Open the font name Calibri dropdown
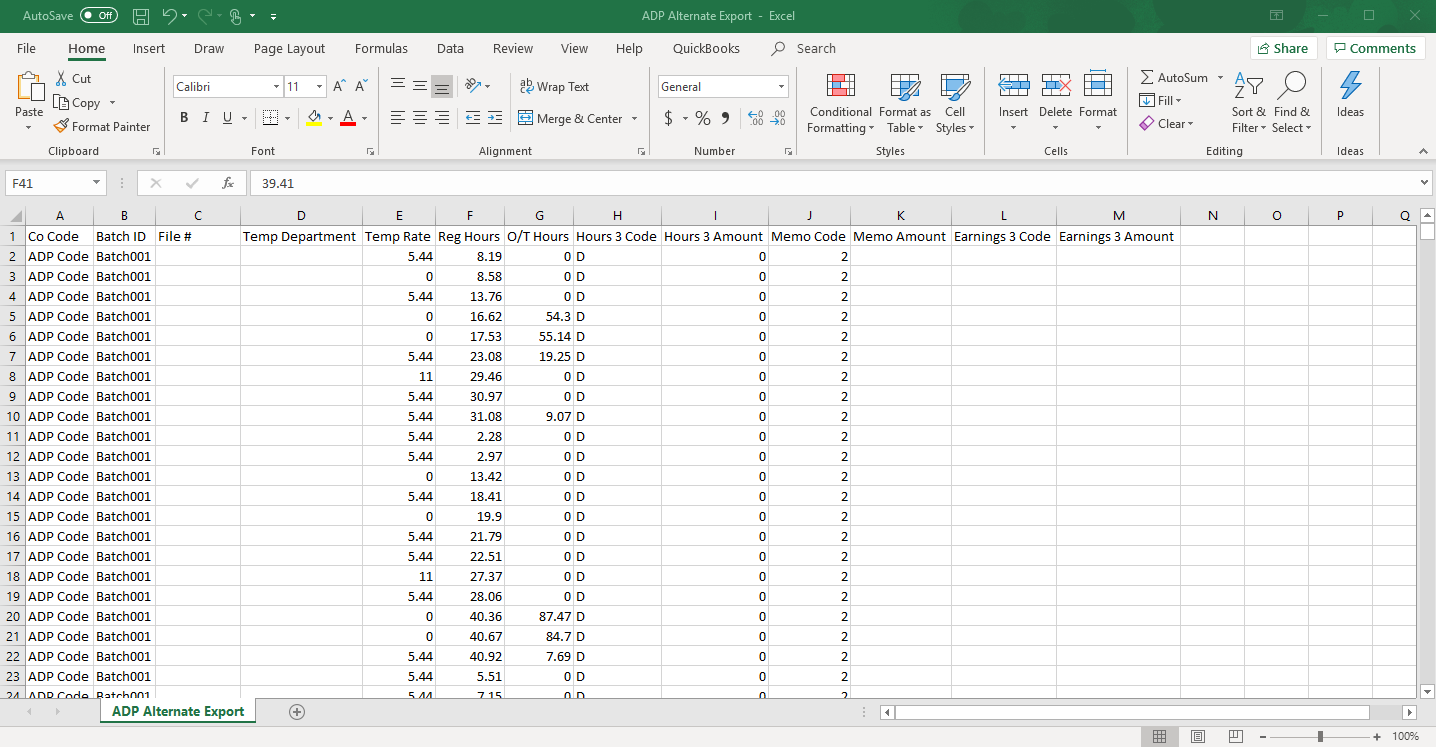The height and width of the screenshot is (747, 1436). click(x=276, y=87)
